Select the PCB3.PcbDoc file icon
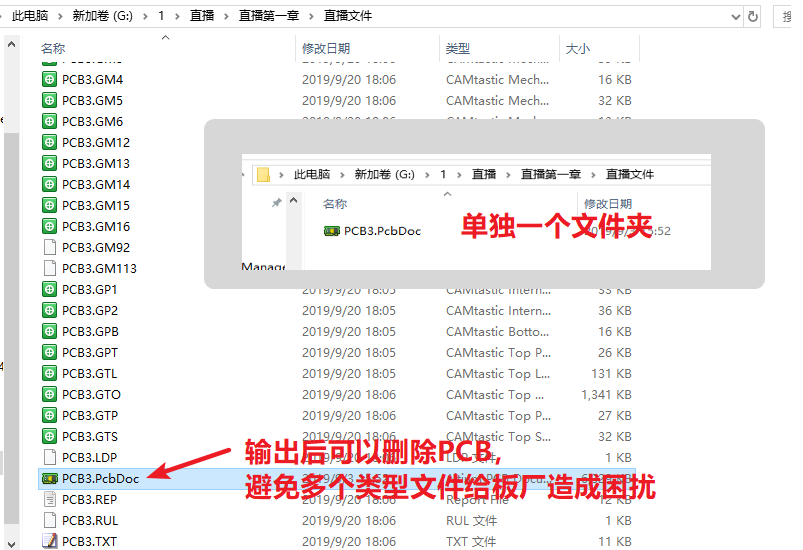The width and height of the screenshot is (803, 550). [x=50, y=478]
